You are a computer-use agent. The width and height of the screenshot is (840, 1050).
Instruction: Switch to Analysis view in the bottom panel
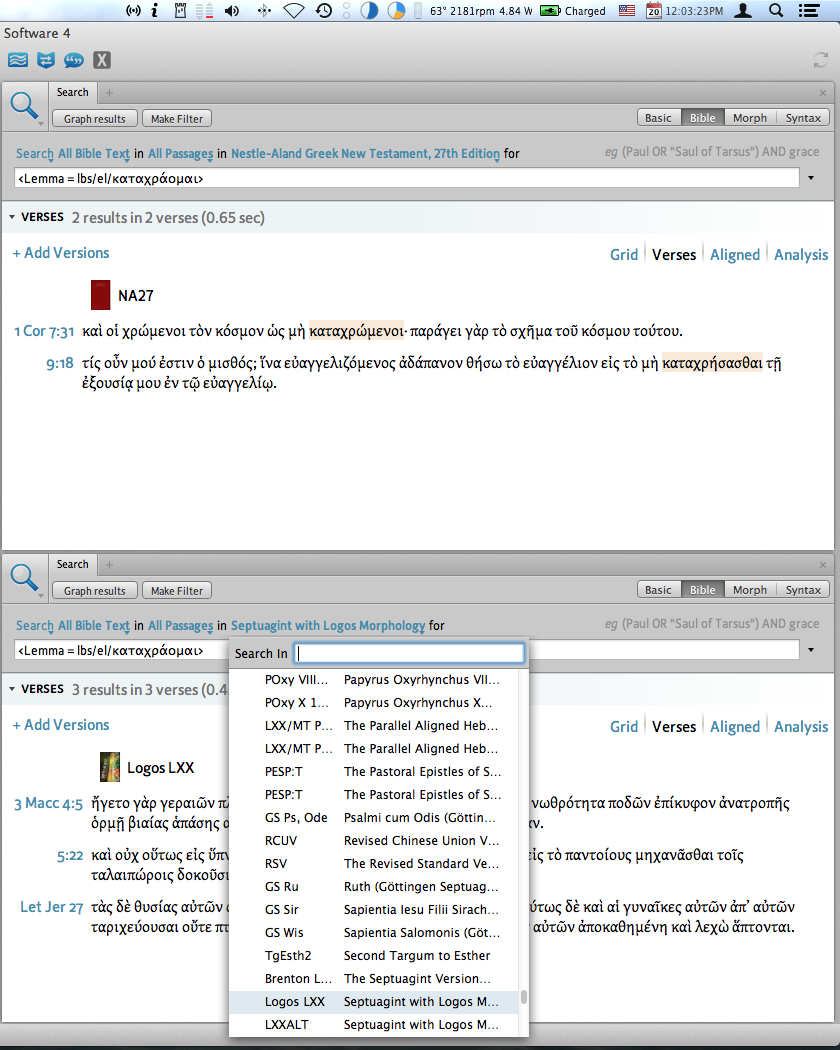tap(801, 727)
